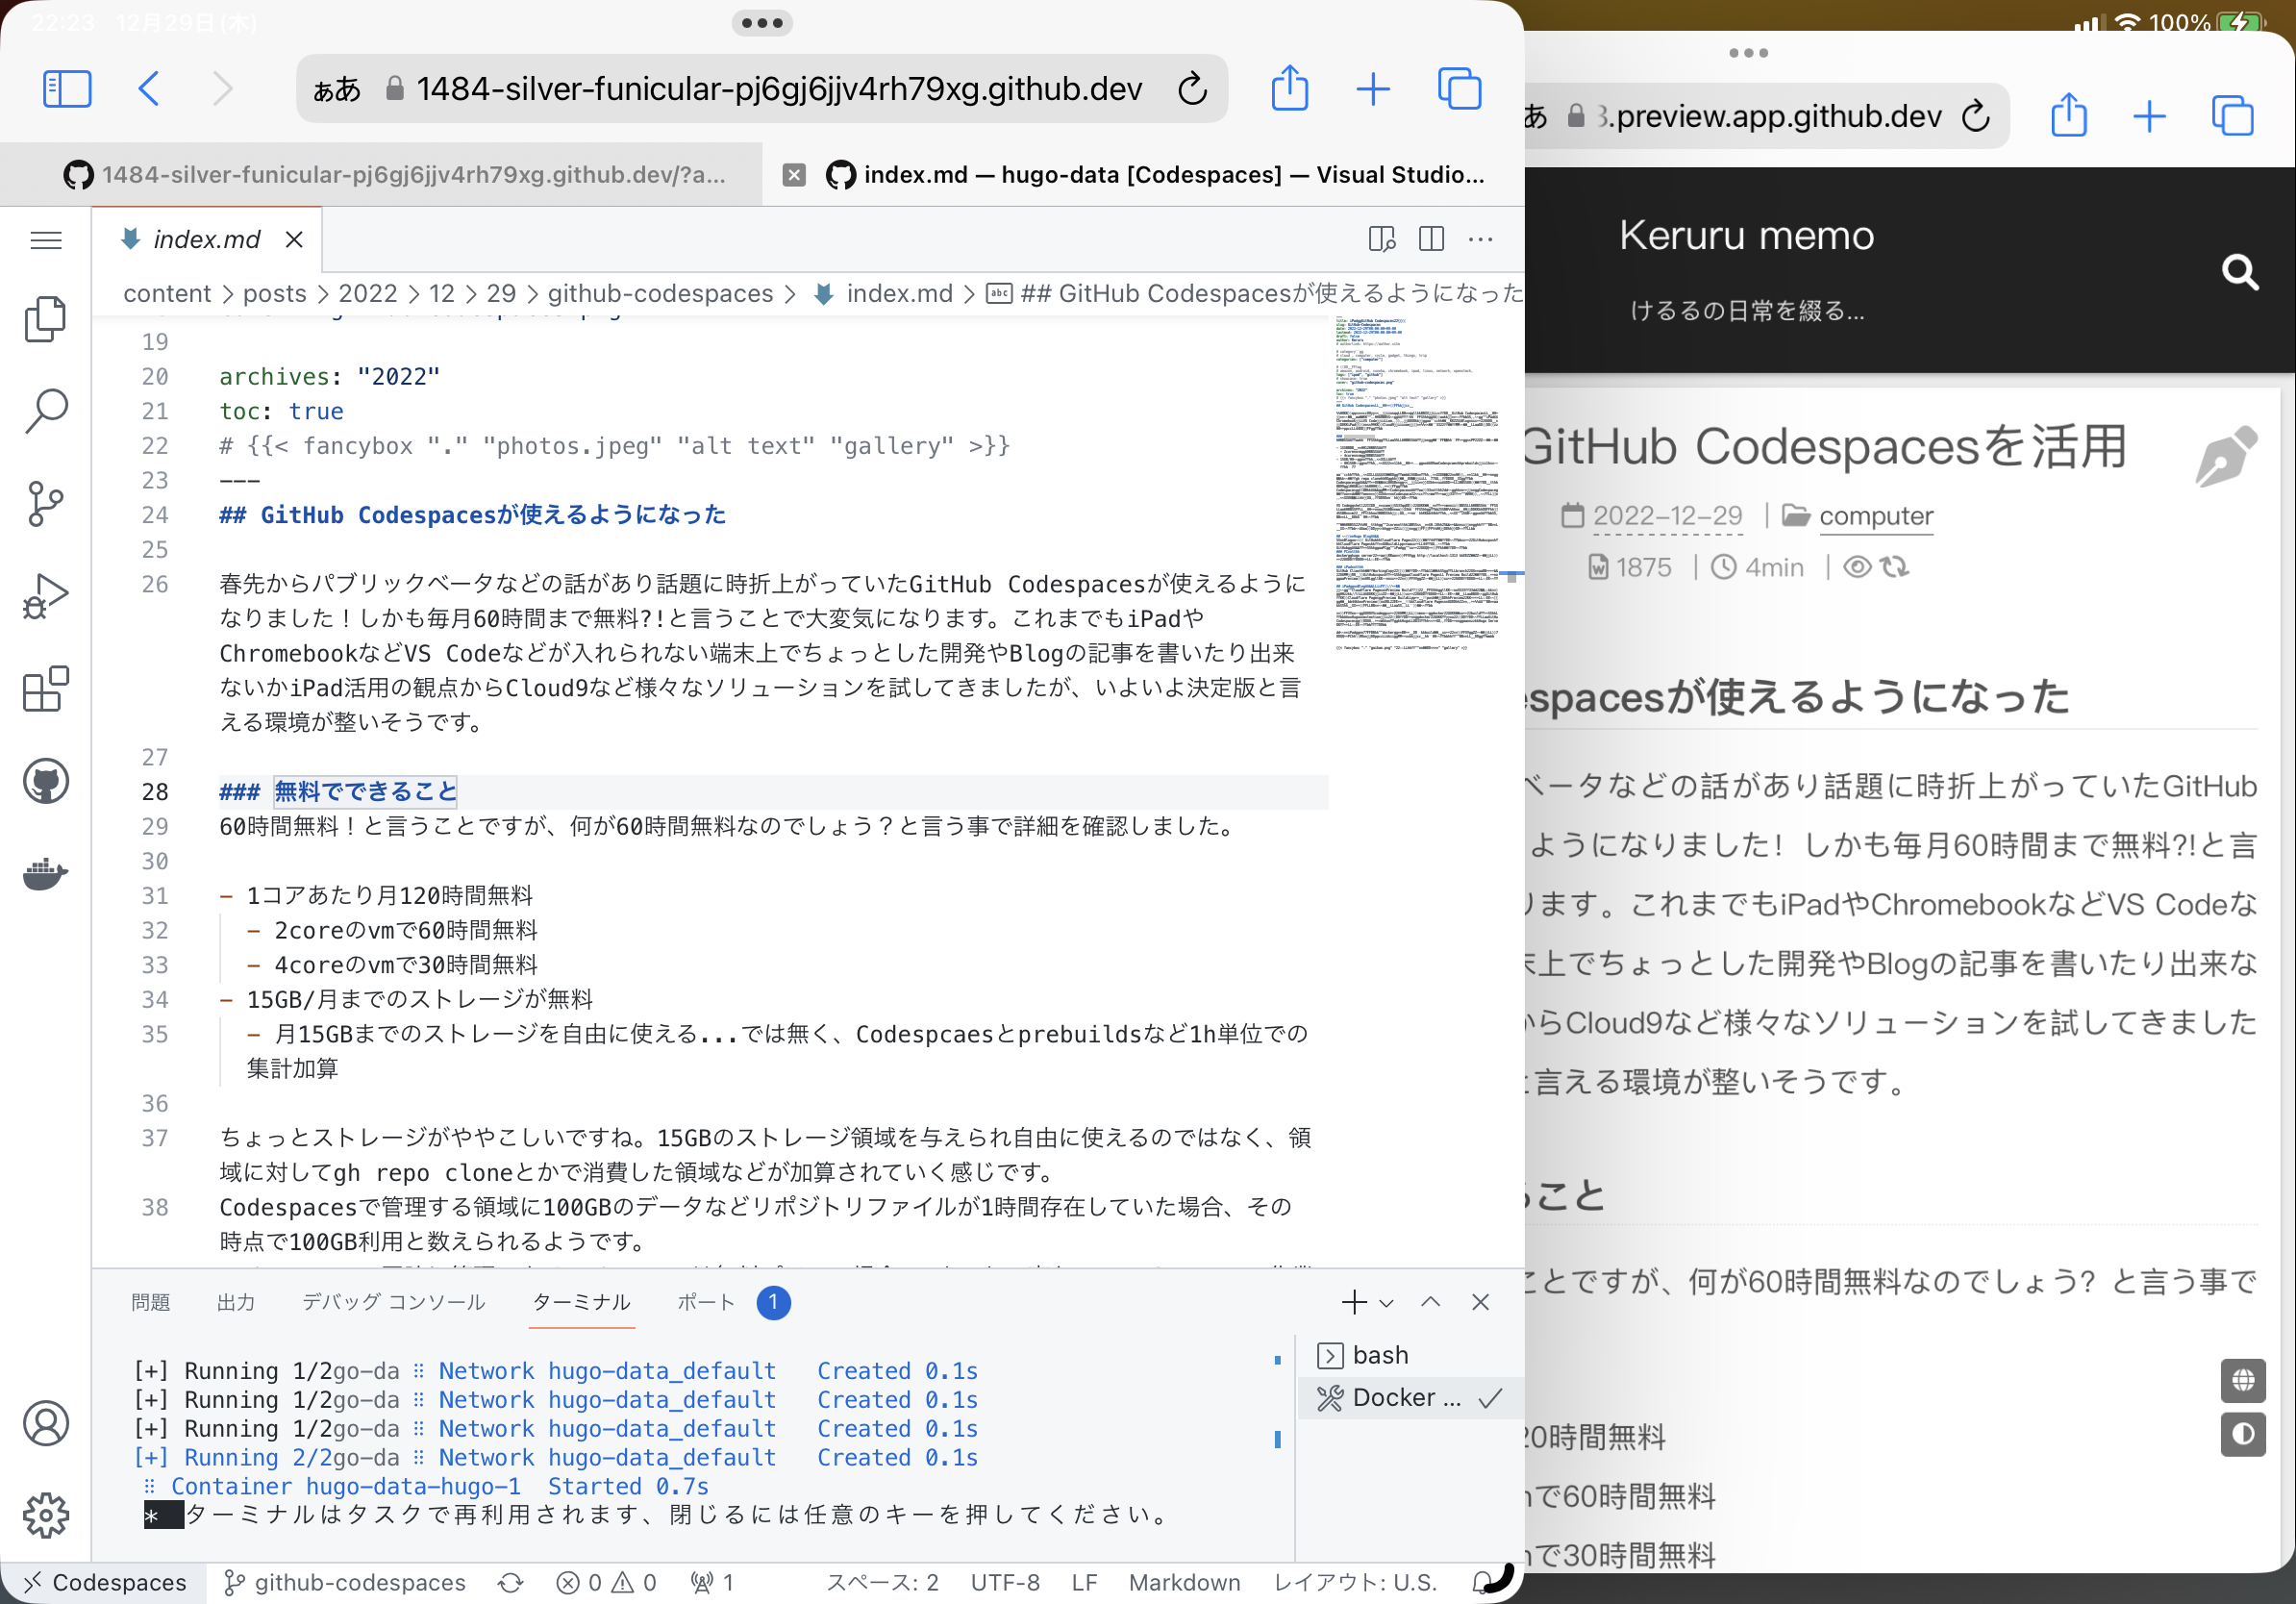Open the Explorer view in activity bar
Image resolution: width=2296 pixels, height=1604 pixels.
coord(45,319)
